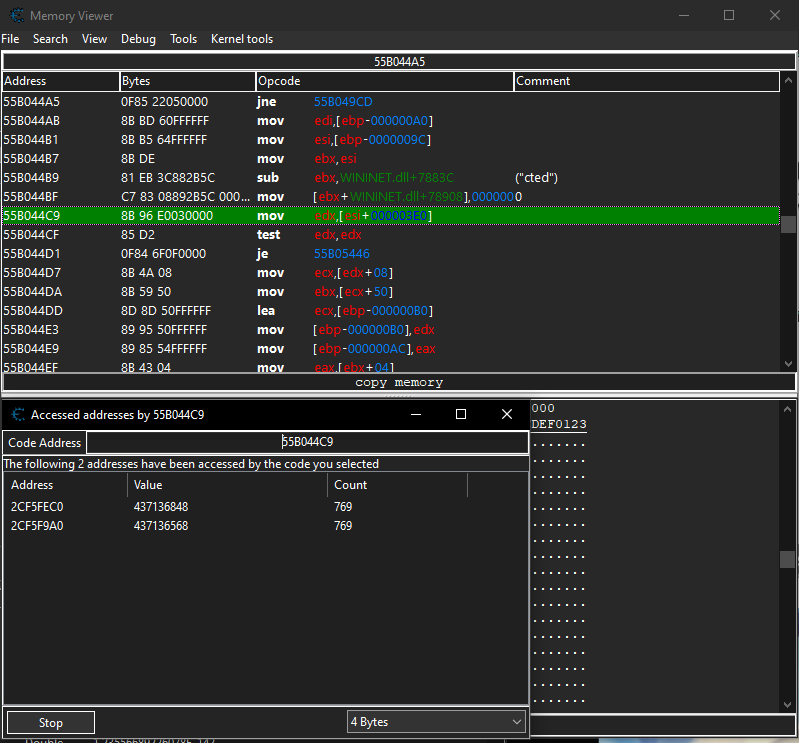Select the value 437136568
799x743 pixels.
[x=161, y=525]
